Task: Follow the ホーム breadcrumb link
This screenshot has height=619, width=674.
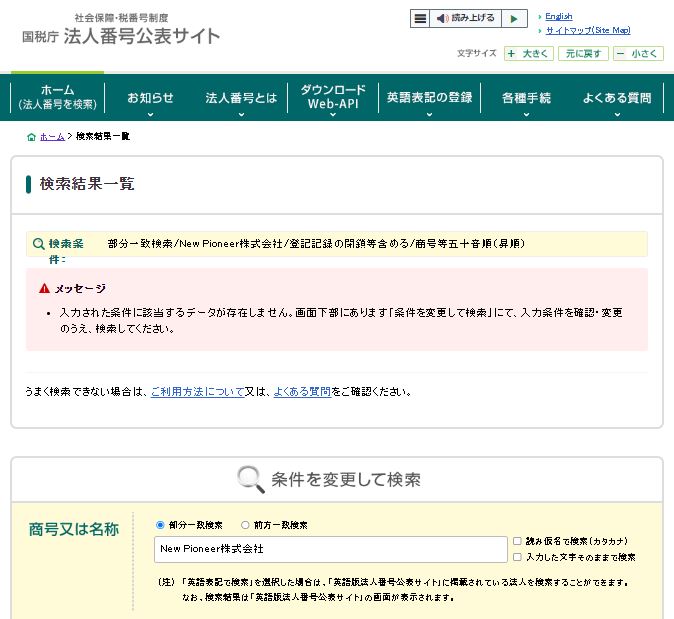Action: click(x=52, y=137)
